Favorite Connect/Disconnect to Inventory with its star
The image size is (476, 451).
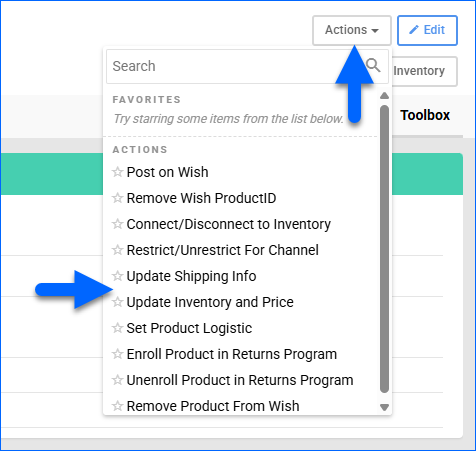point(117,224)
